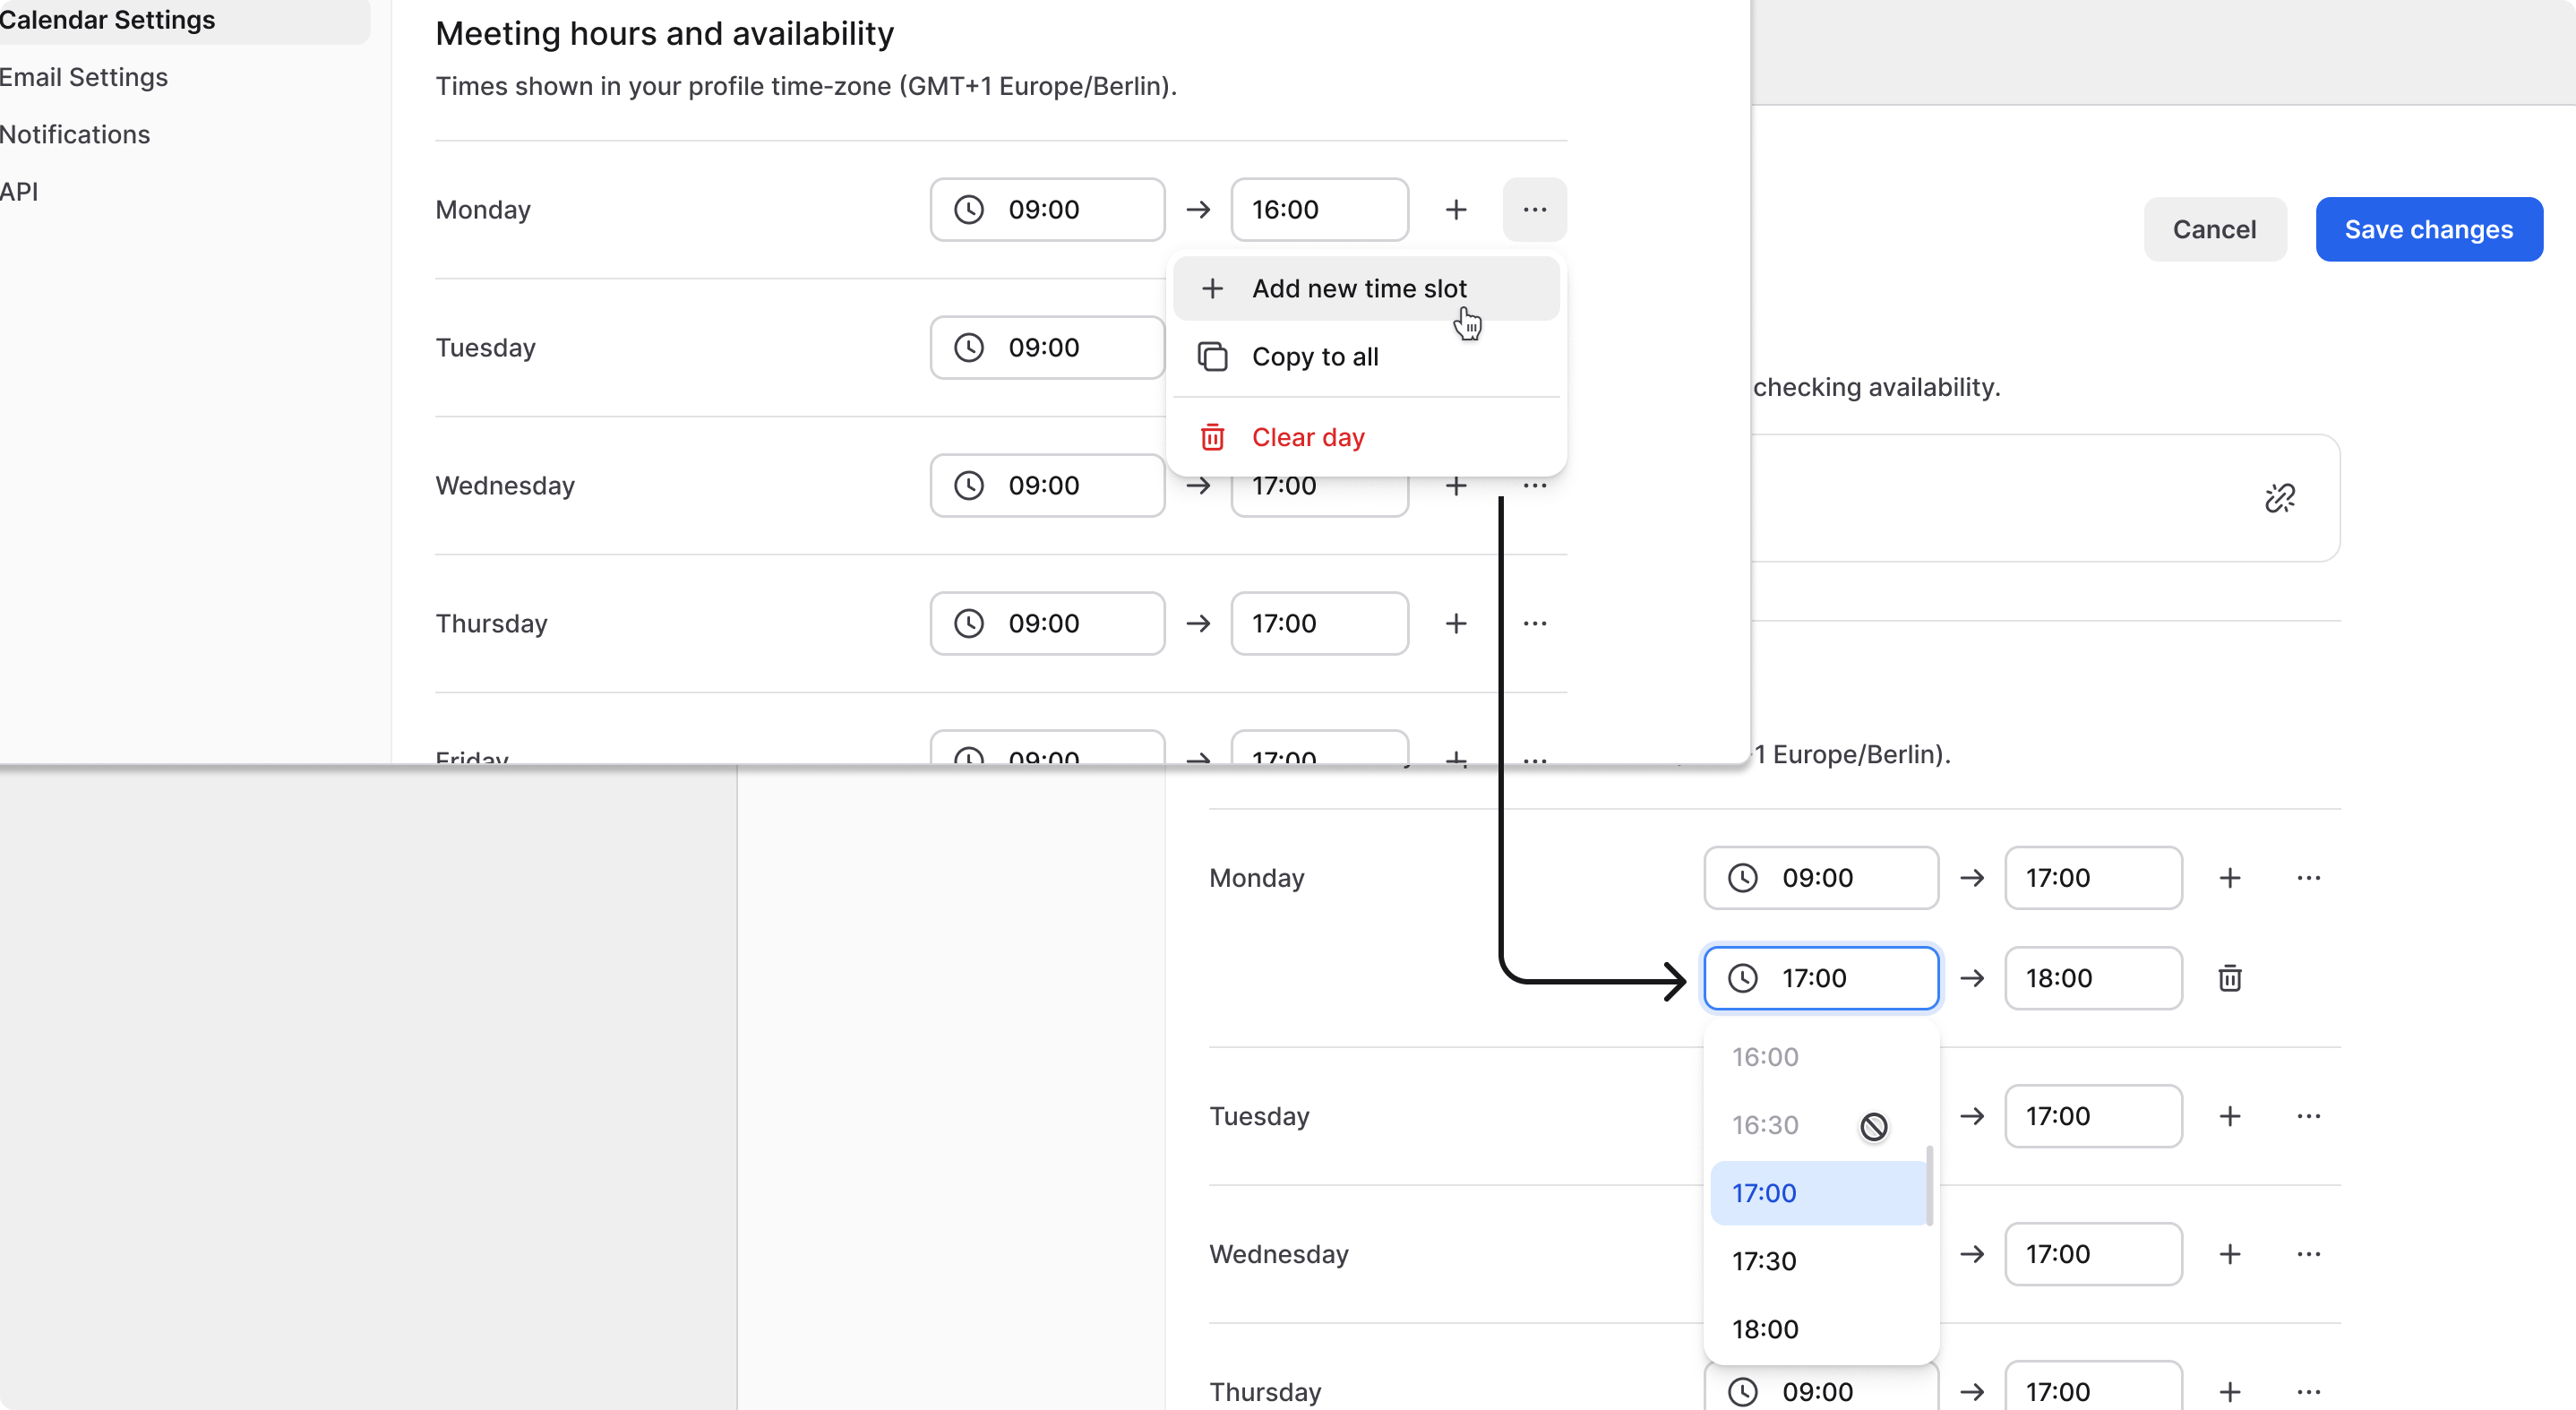Open the focused 17:00 start time field
Viewport: 2576px width, 1410px height.
click(1820, 978)
